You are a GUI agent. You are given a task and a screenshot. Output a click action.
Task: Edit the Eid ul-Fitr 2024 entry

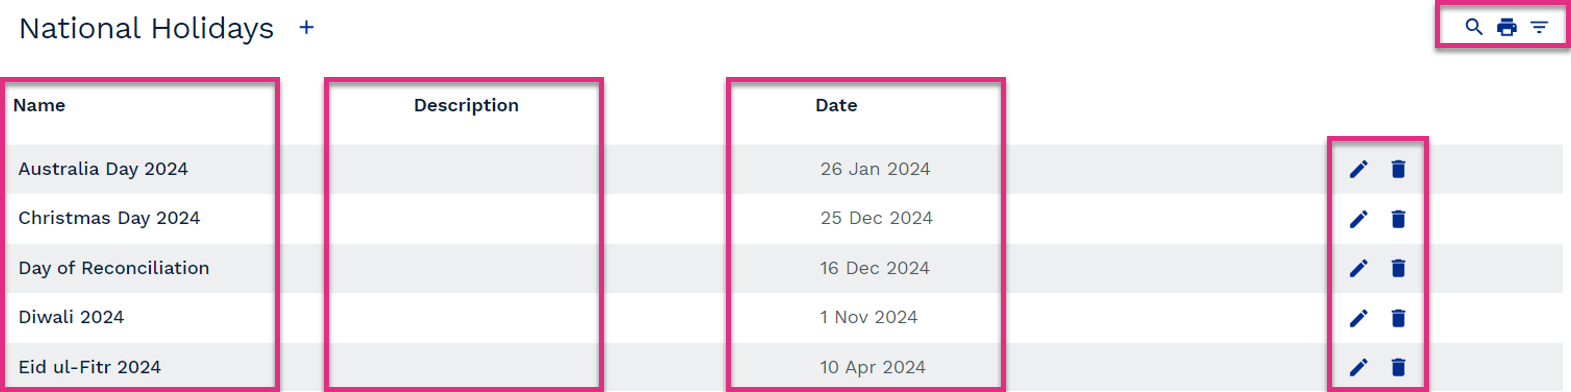(x=1358, y=367)
